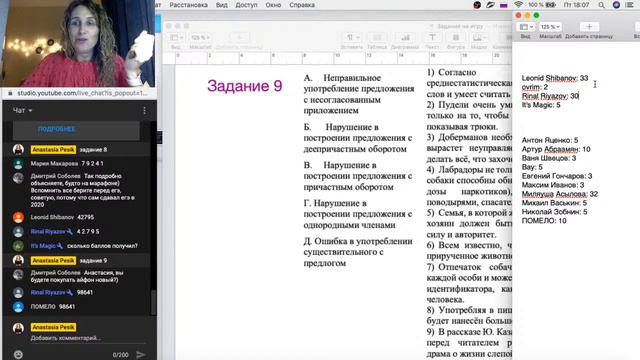The height and width of the screenshot is (360, 640).
Task: Click the plus Add page icon in front window
Action: coord(589,27)
